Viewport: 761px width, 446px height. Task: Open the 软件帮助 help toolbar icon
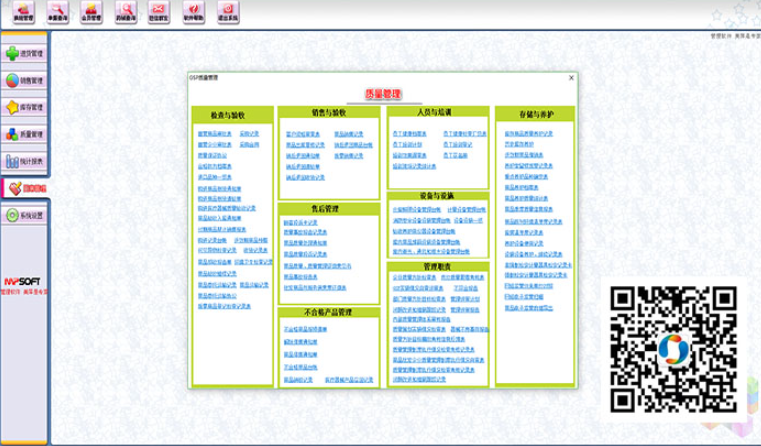coord(194,12)
